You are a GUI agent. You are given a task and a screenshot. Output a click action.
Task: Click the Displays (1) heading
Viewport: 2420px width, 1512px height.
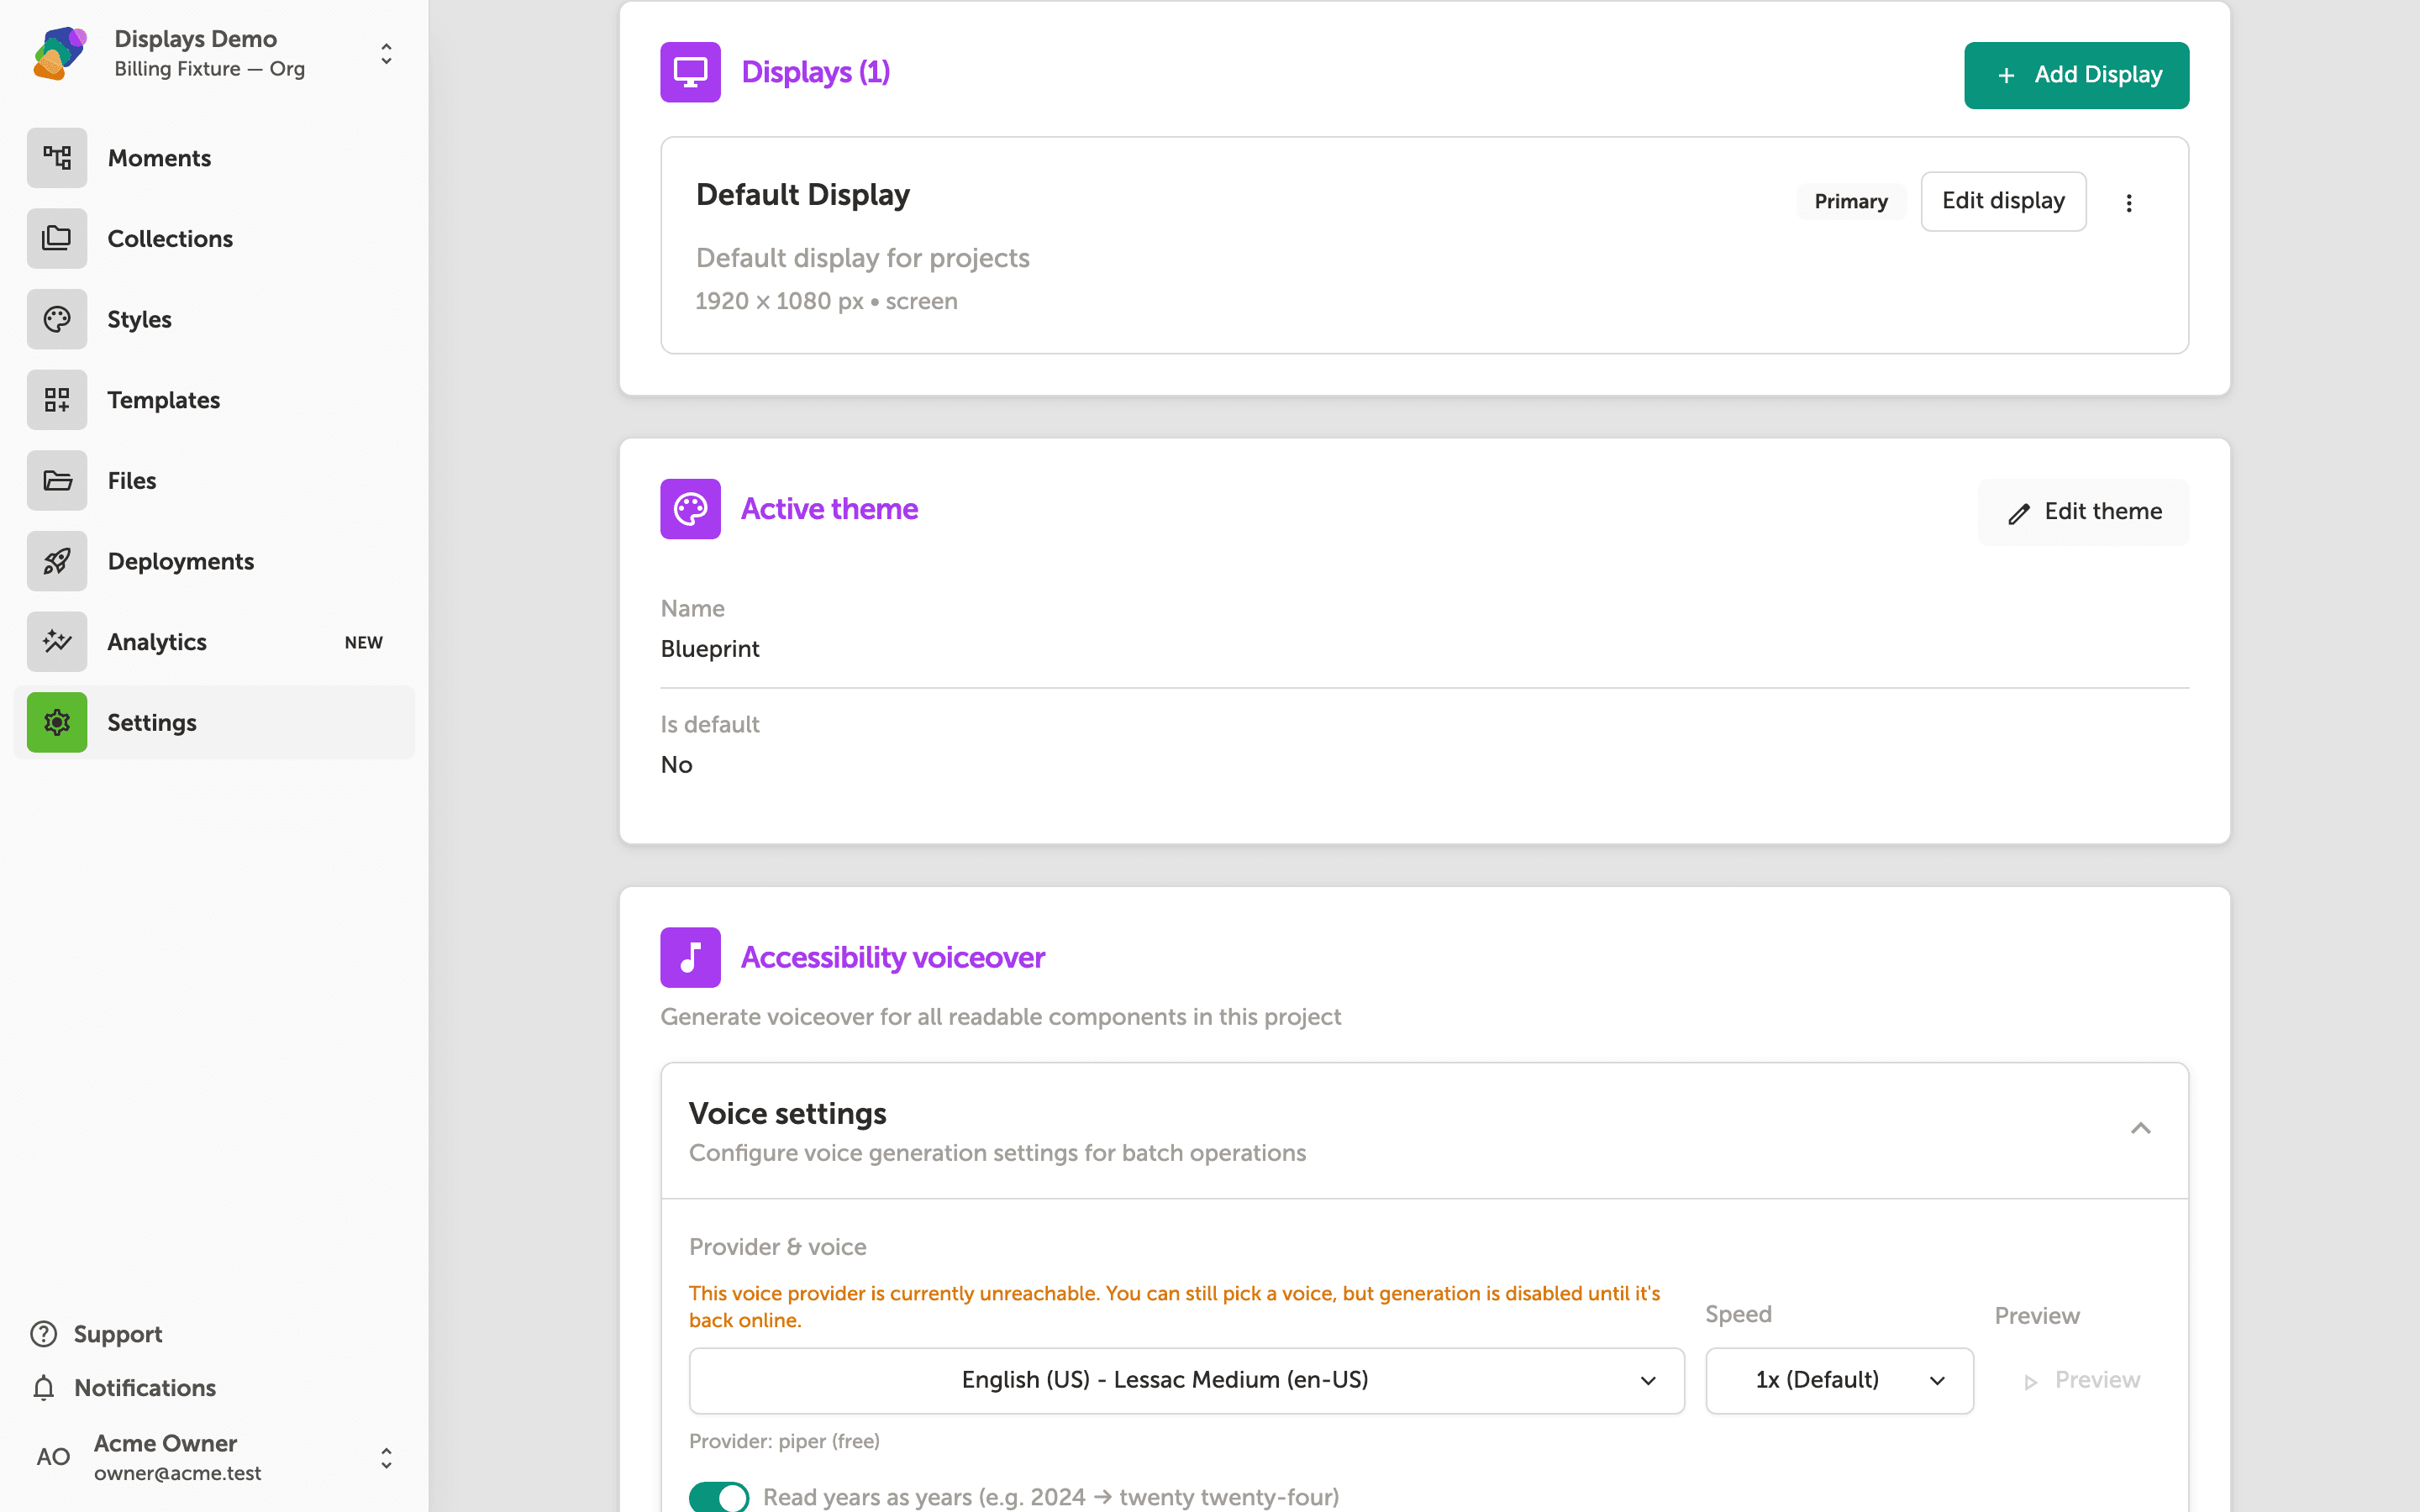coord(816,72)
